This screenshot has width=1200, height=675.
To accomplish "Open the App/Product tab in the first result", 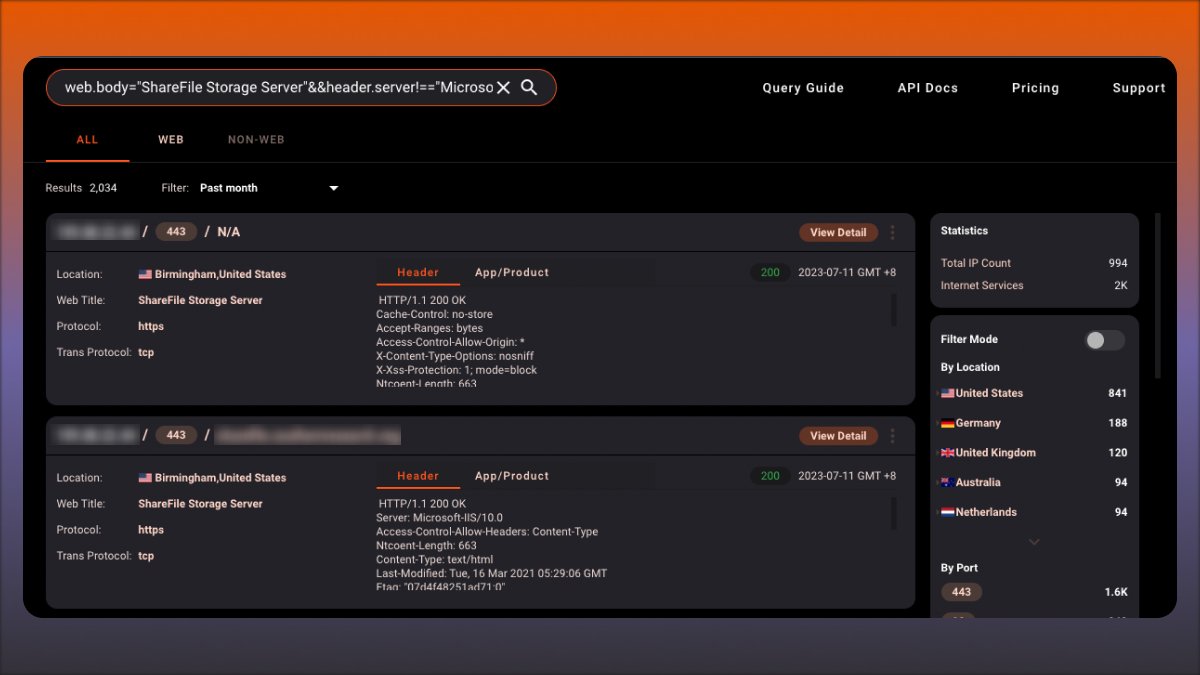I will tap(512, 272).
